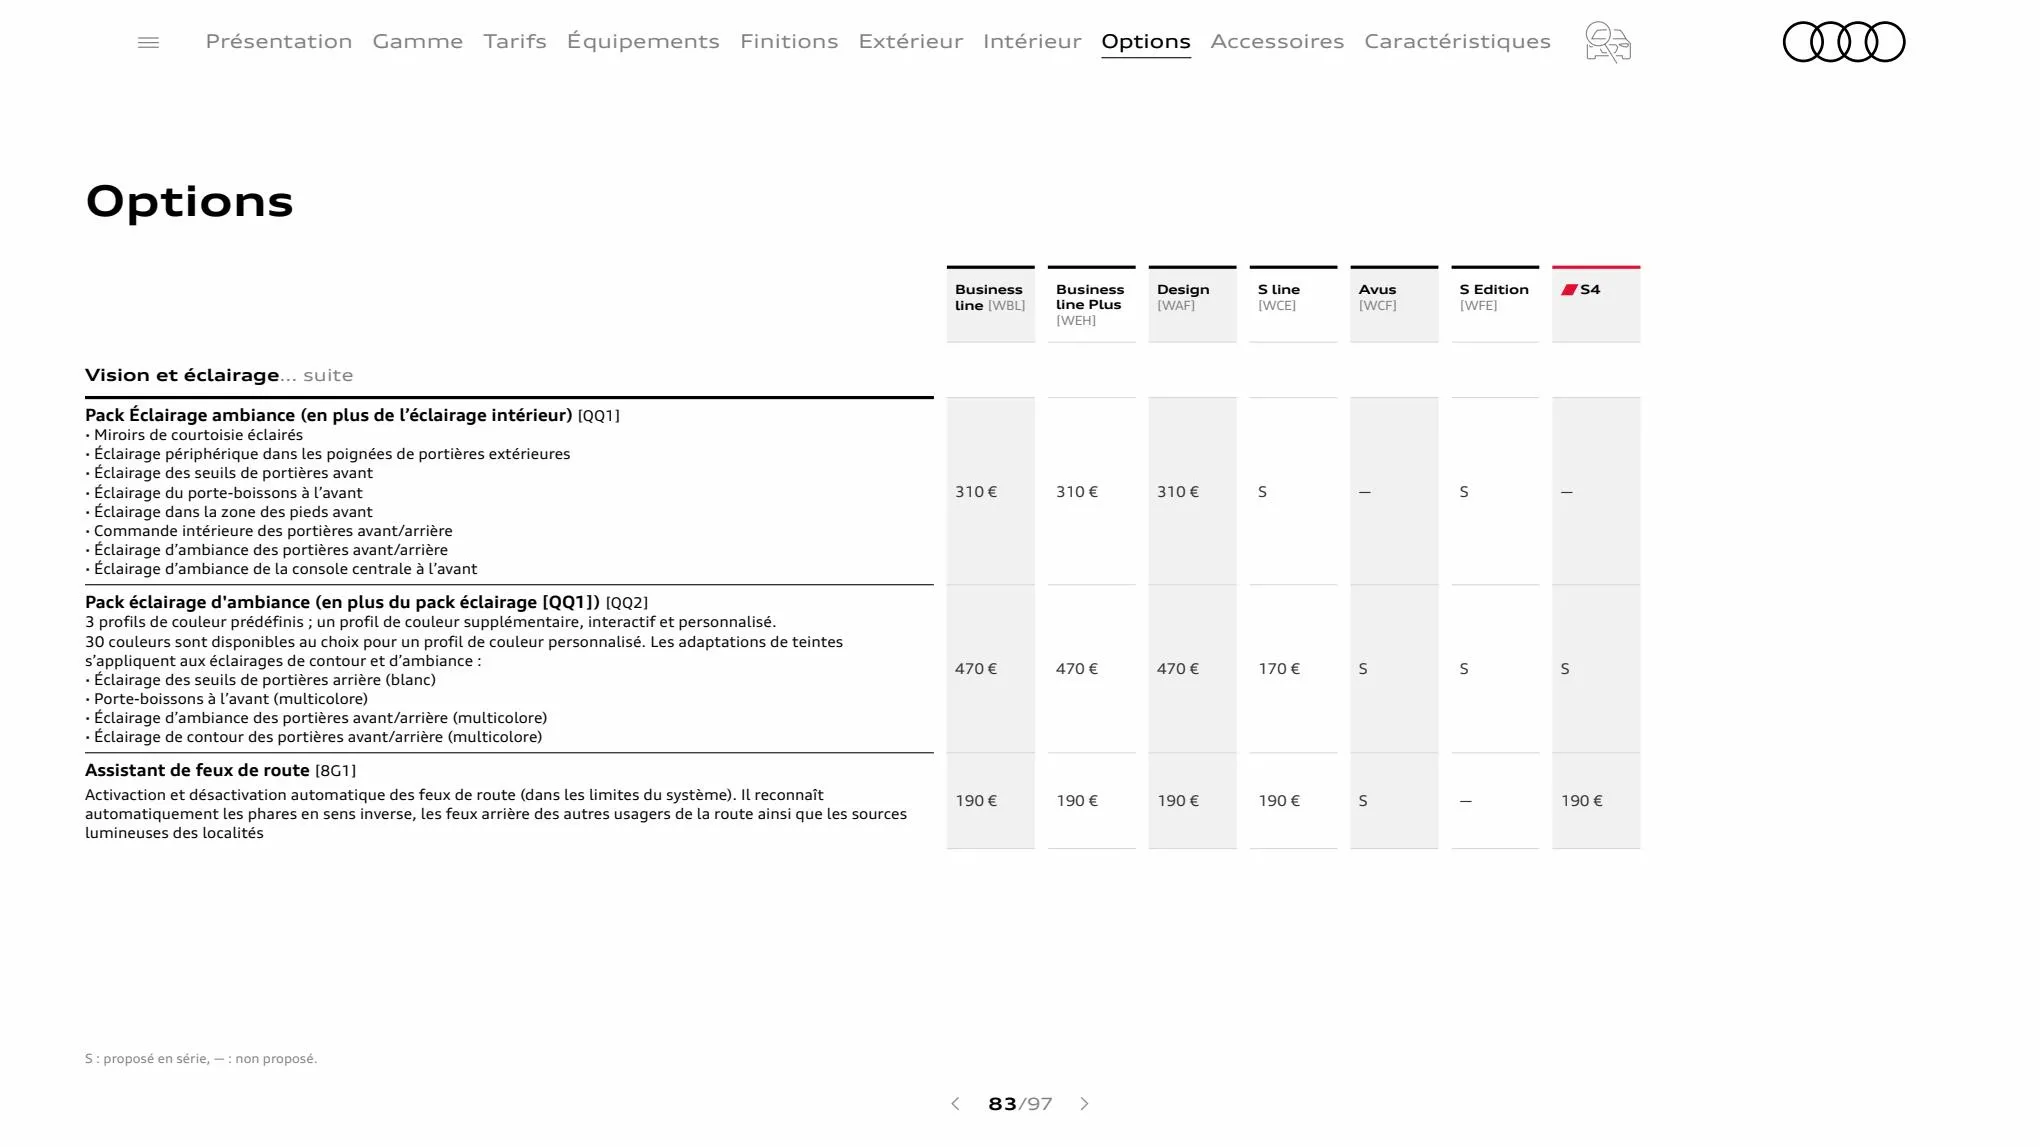Click 190 € under Business line Plus
This screenshot has width=2040, height=1147.
pos(1077,801)
